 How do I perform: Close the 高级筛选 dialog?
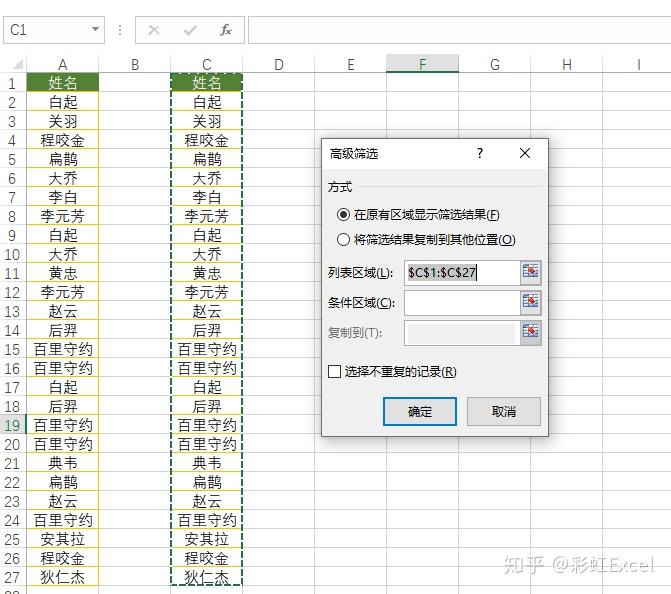525,153
